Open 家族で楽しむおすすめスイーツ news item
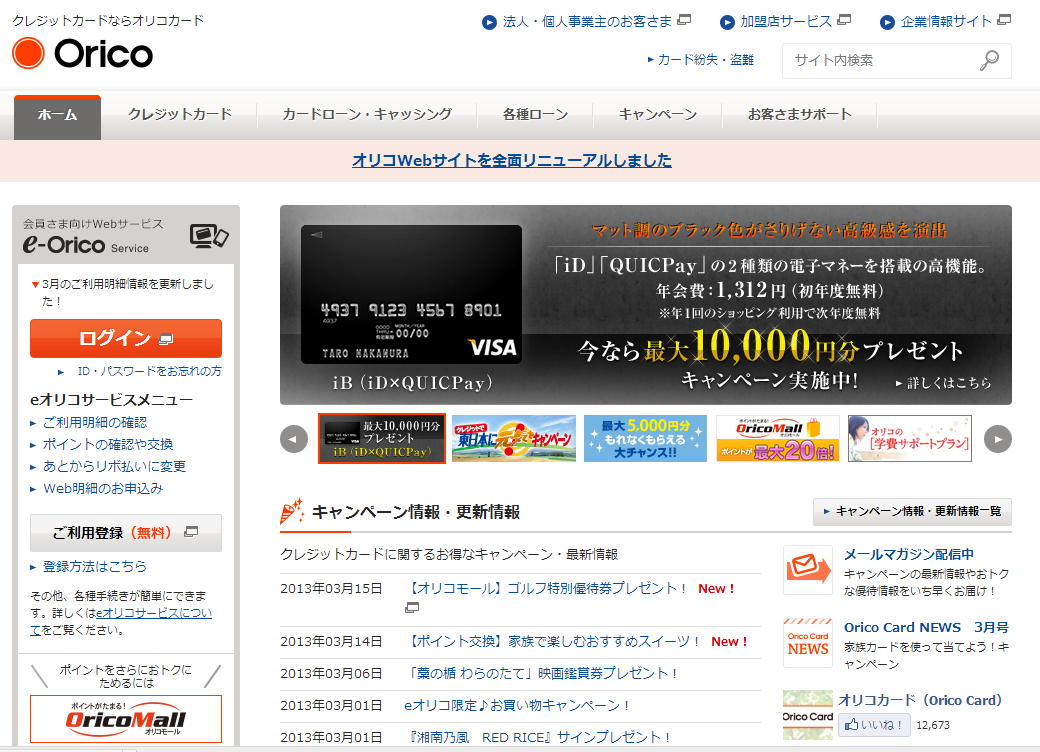 coord(554,641)
